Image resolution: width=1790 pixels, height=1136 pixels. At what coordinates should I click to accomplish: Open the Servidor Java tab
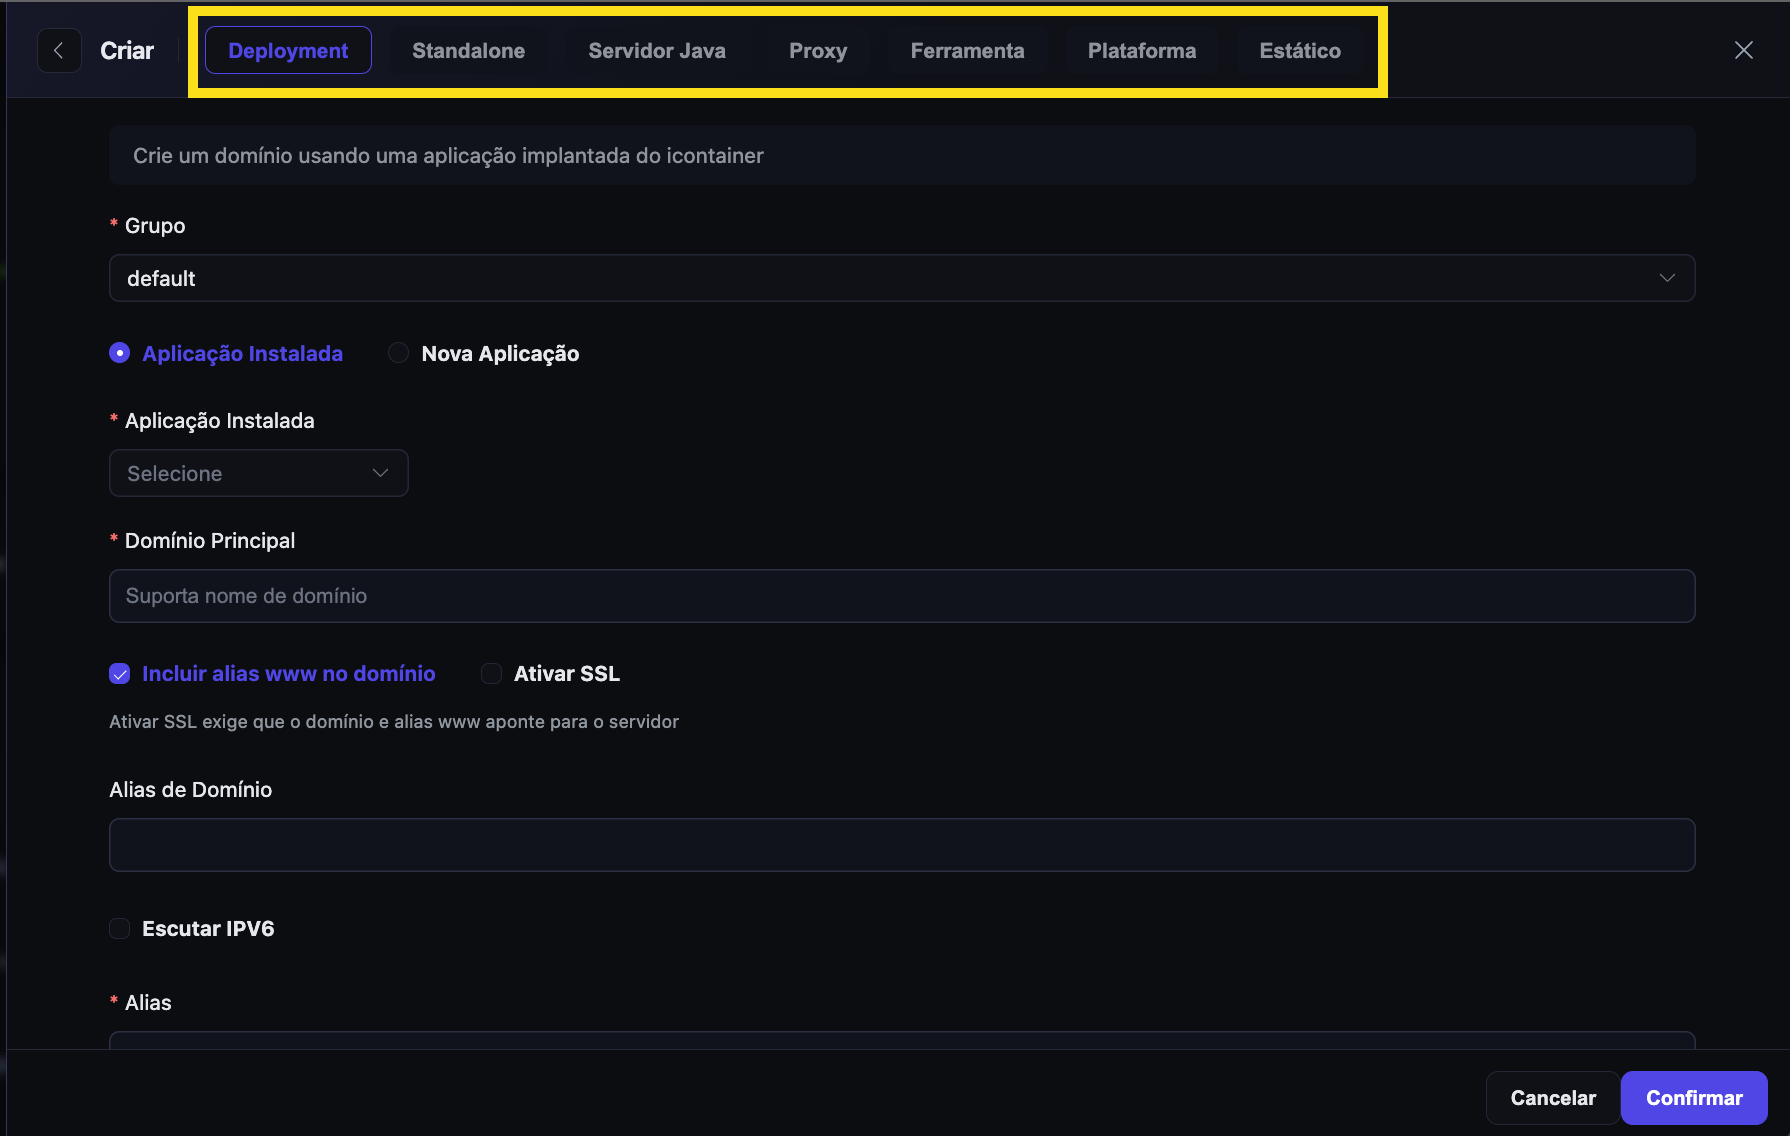point(657,51)
